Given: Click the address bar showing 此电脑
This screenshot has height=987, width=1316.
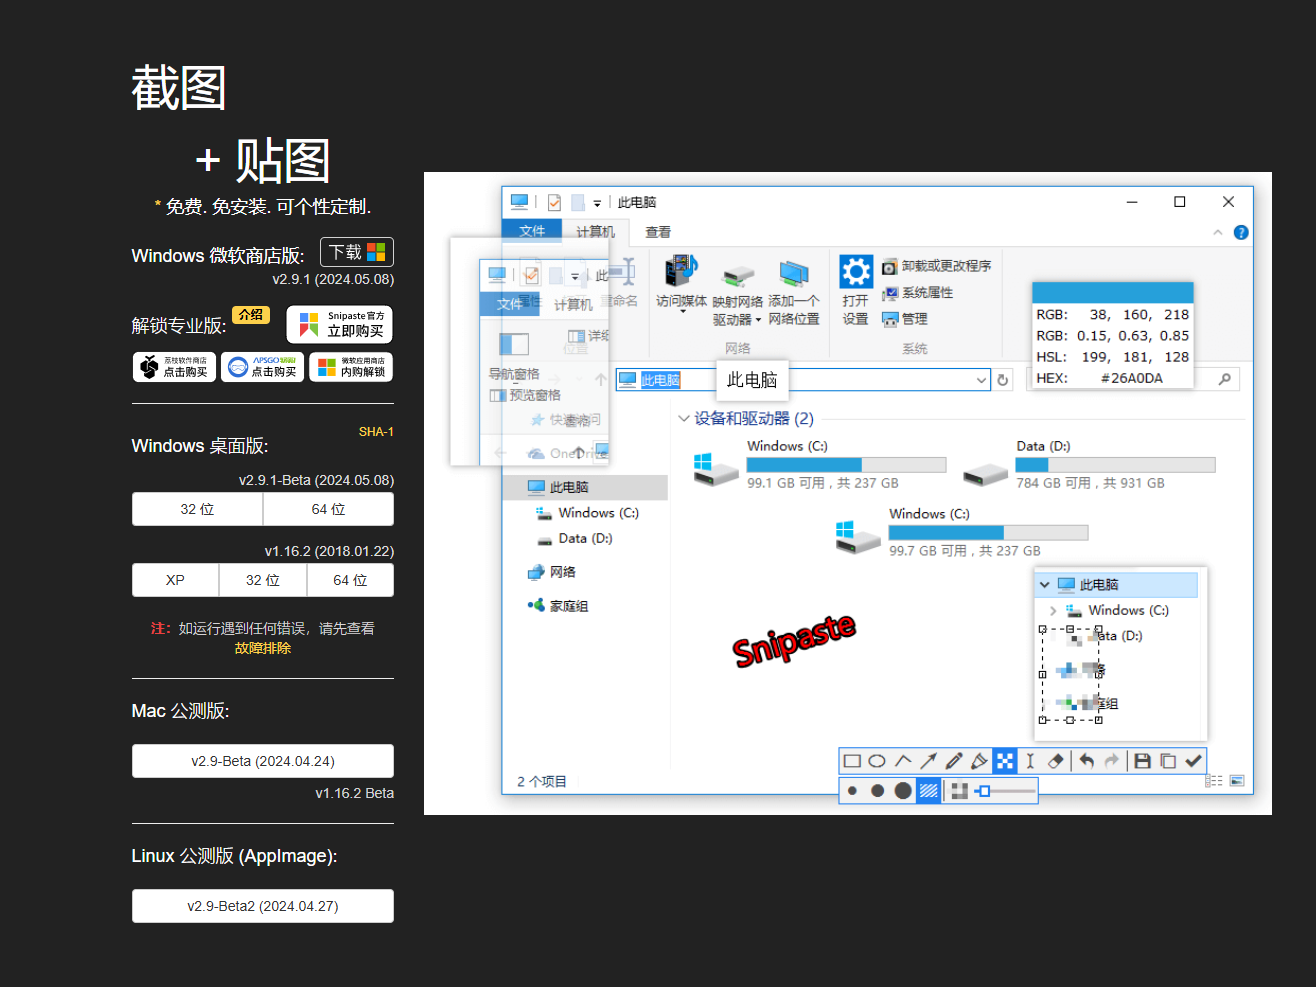Looking at the screenshot, I should [x=803, y=380].
